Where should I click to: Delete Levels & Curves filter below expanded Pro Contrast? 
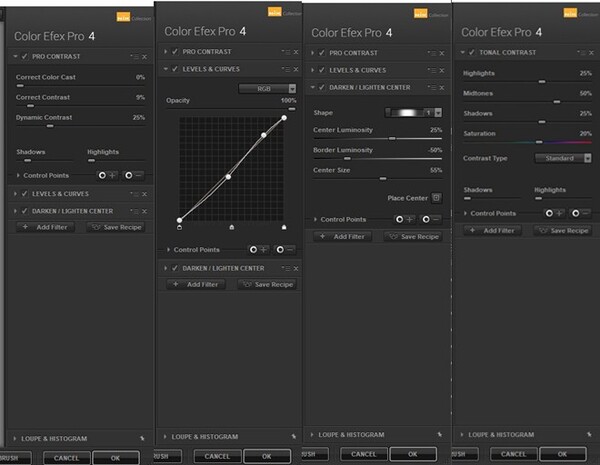point(144,194)
